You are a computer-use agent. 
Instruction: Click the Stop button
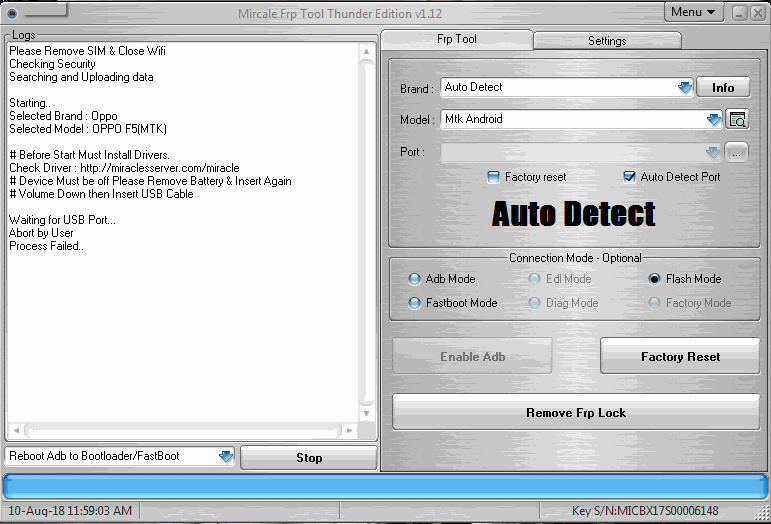click(309, 458)
